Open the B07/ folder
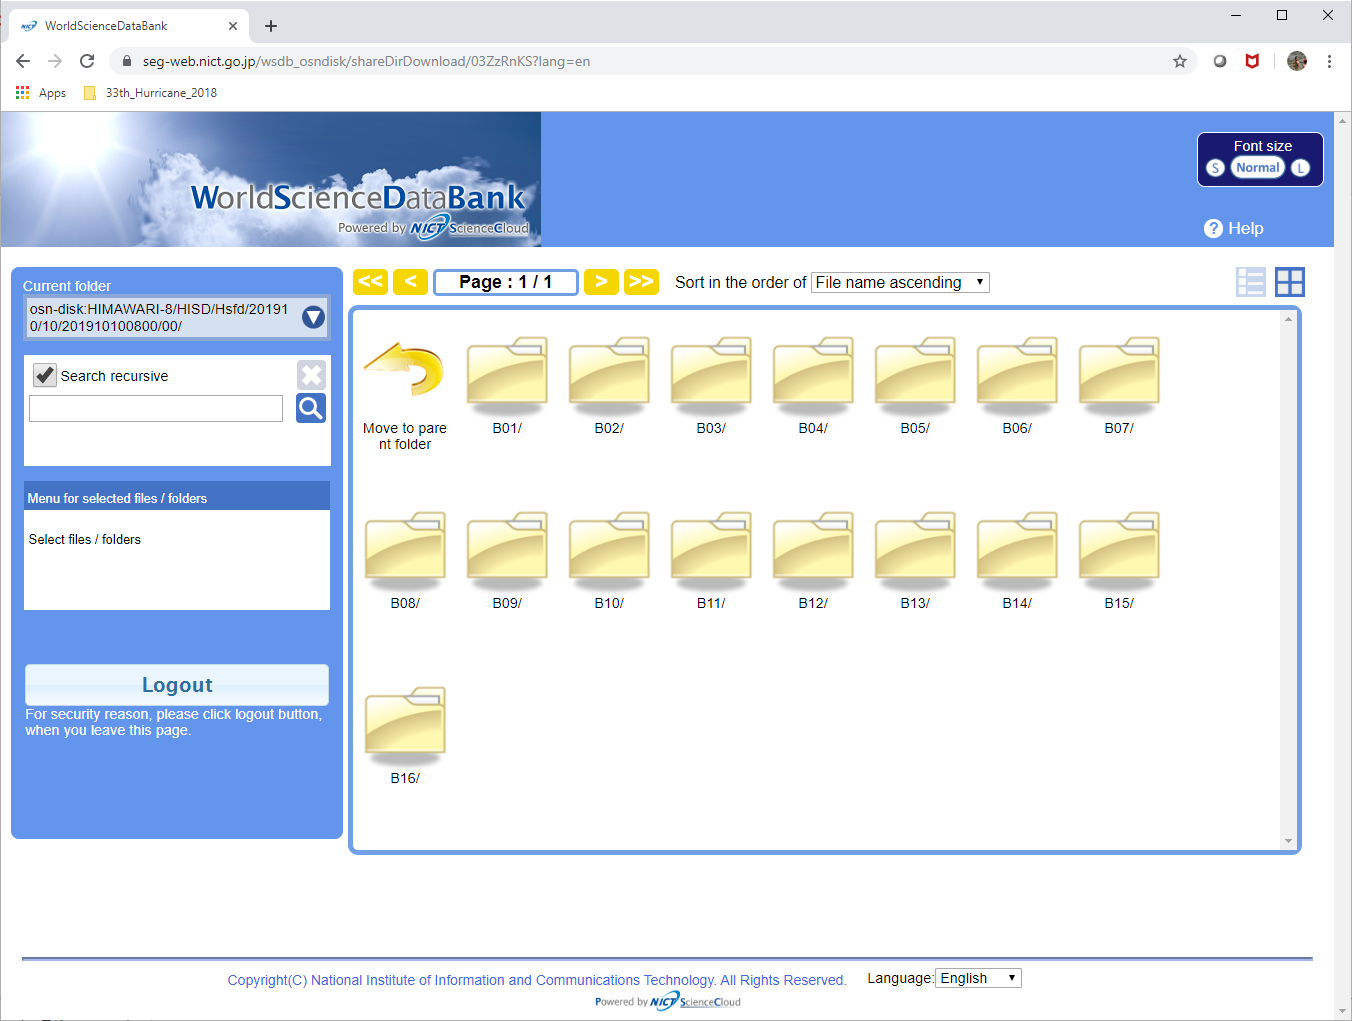 1119,377
